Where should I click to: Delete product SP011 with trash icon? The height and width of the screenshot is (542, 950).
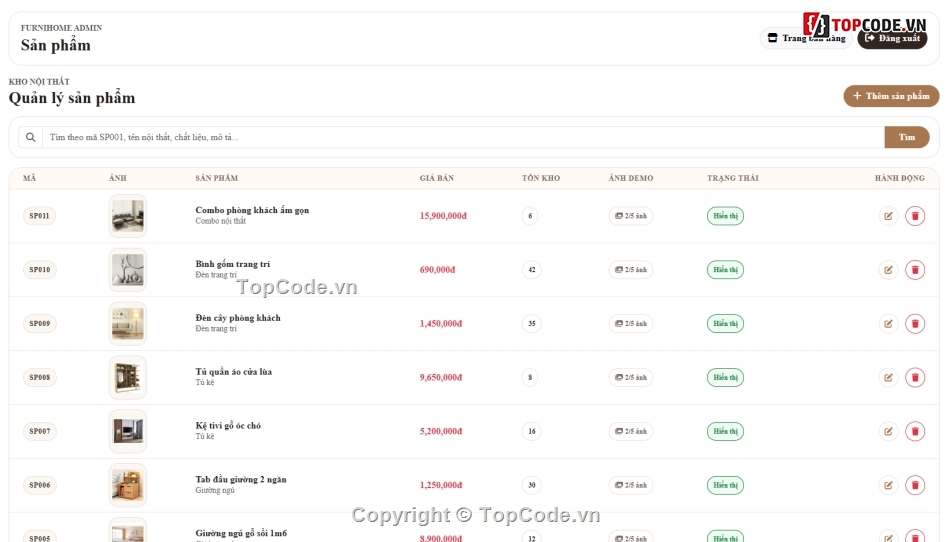pos(915,216)
